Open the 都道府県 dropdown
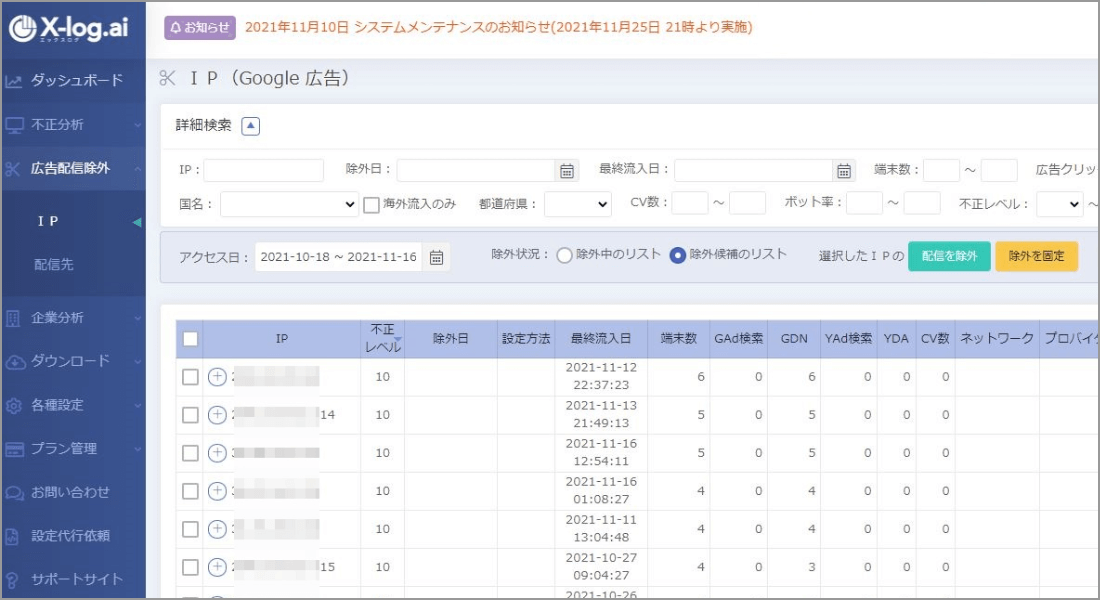This screenshot has width=1100, height=600. coord(577,204)
